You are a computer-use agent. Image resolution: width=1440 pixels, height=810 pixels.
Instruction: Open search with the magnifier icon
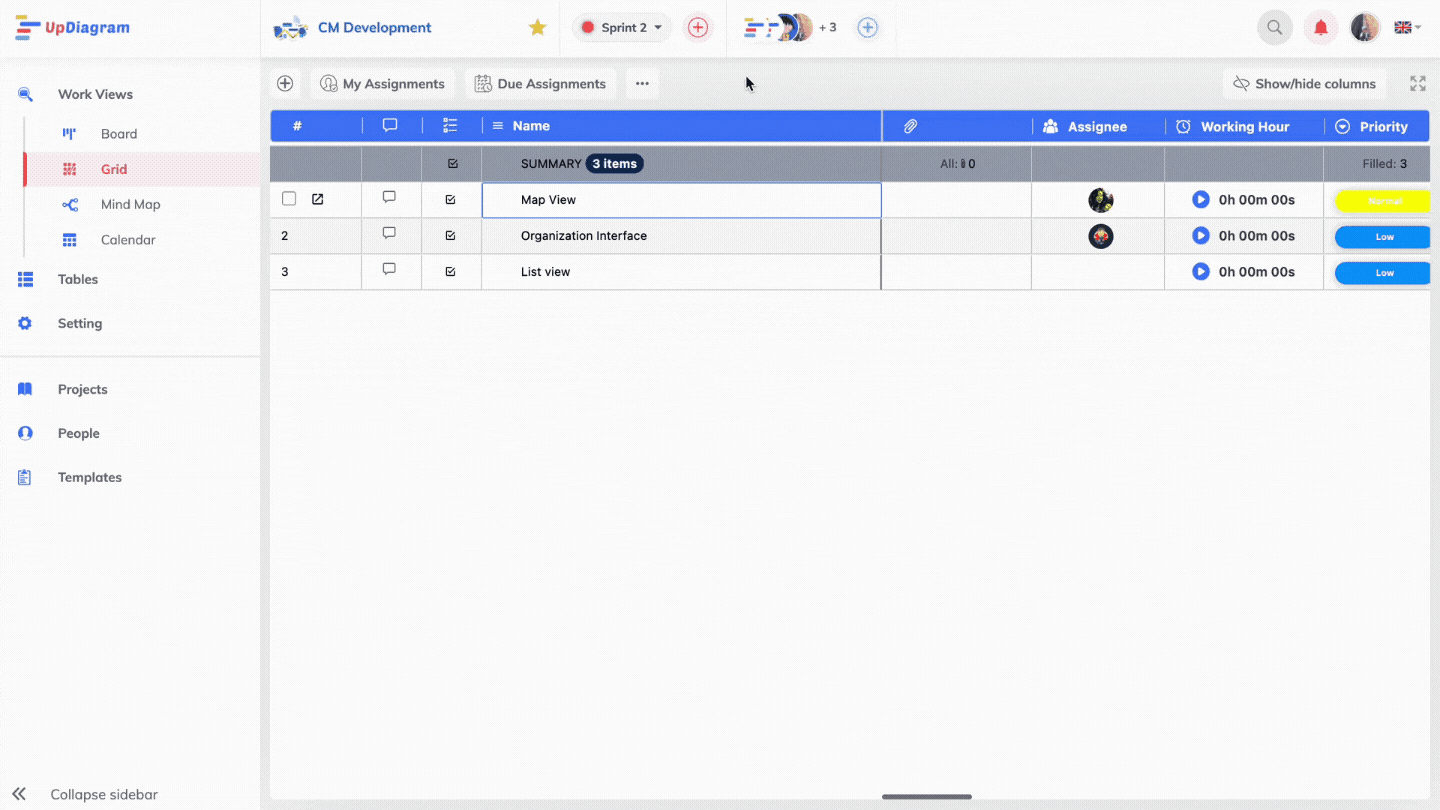point(1274,28)
